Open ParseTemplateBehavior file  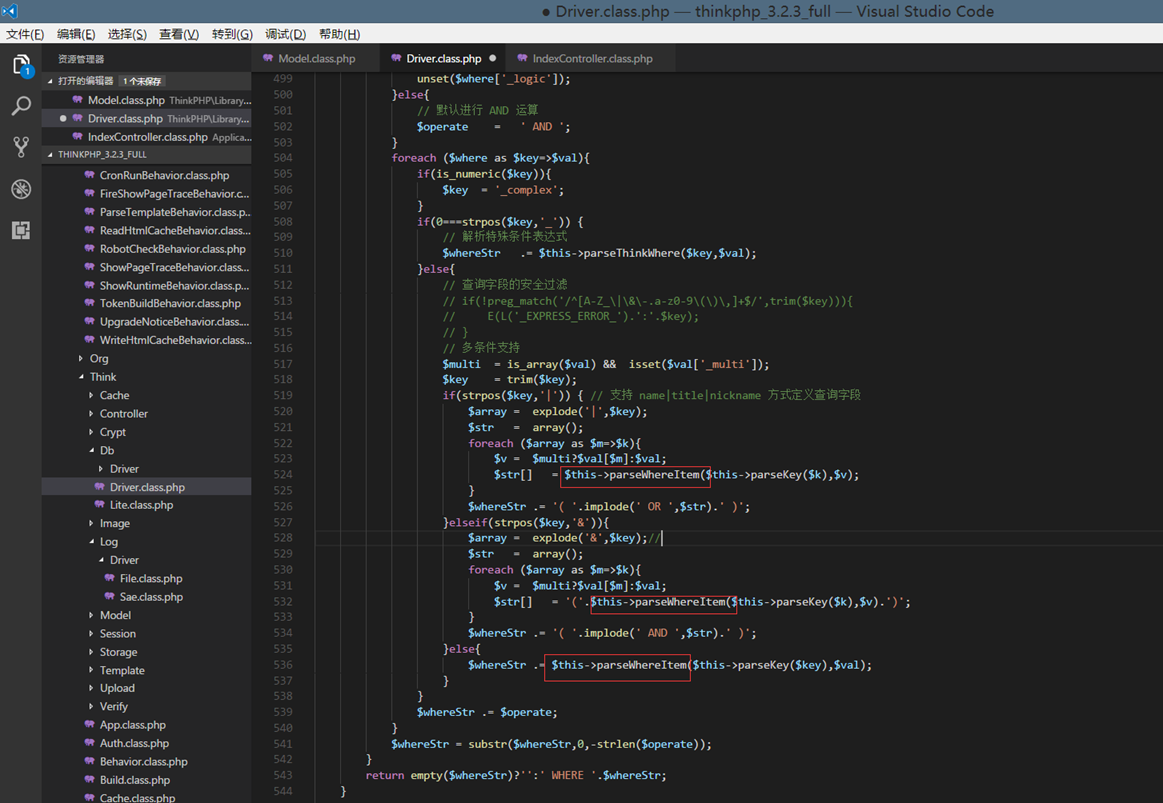147,212
